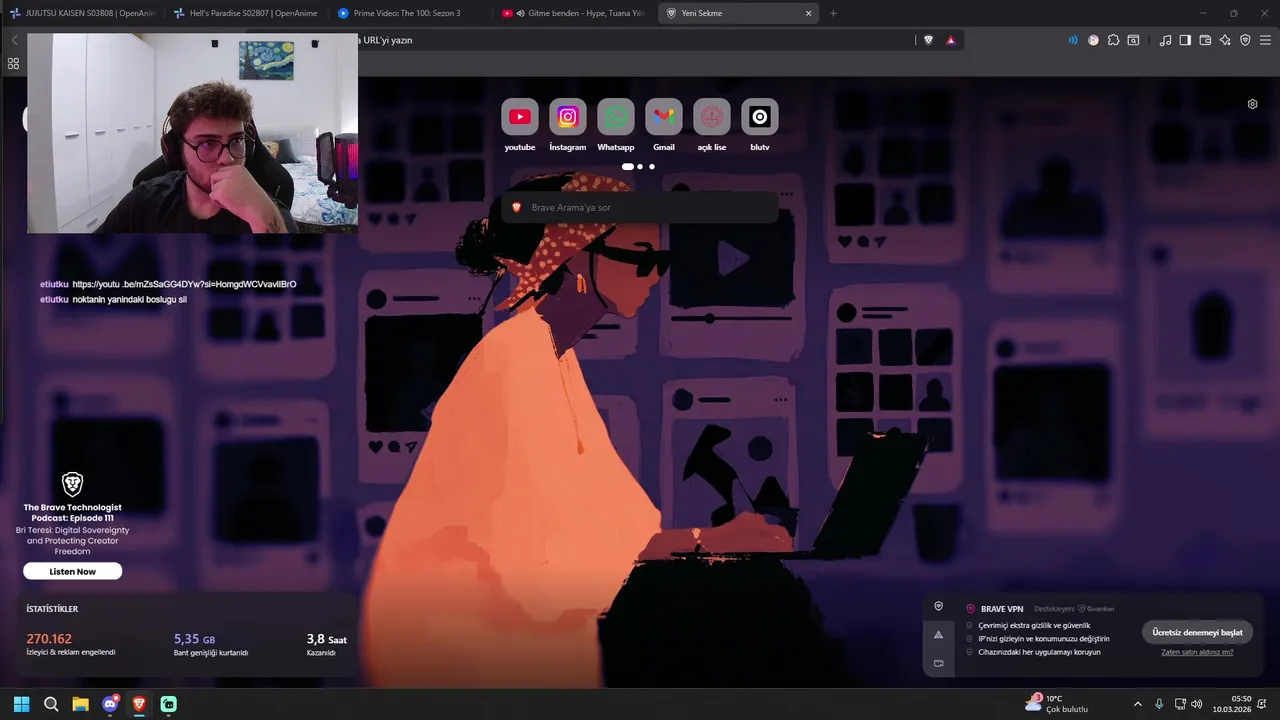Open new tab page customize gear icon
The width and height of the screenshot is (1280, 720).
(x=1252, y=104)
